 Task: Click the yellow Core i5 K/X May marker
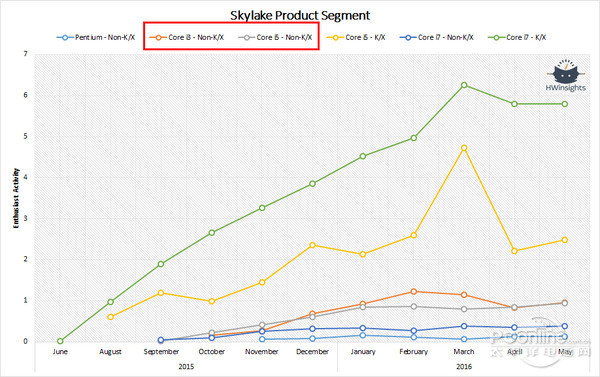pyautogui.click(x=565, y=240)
